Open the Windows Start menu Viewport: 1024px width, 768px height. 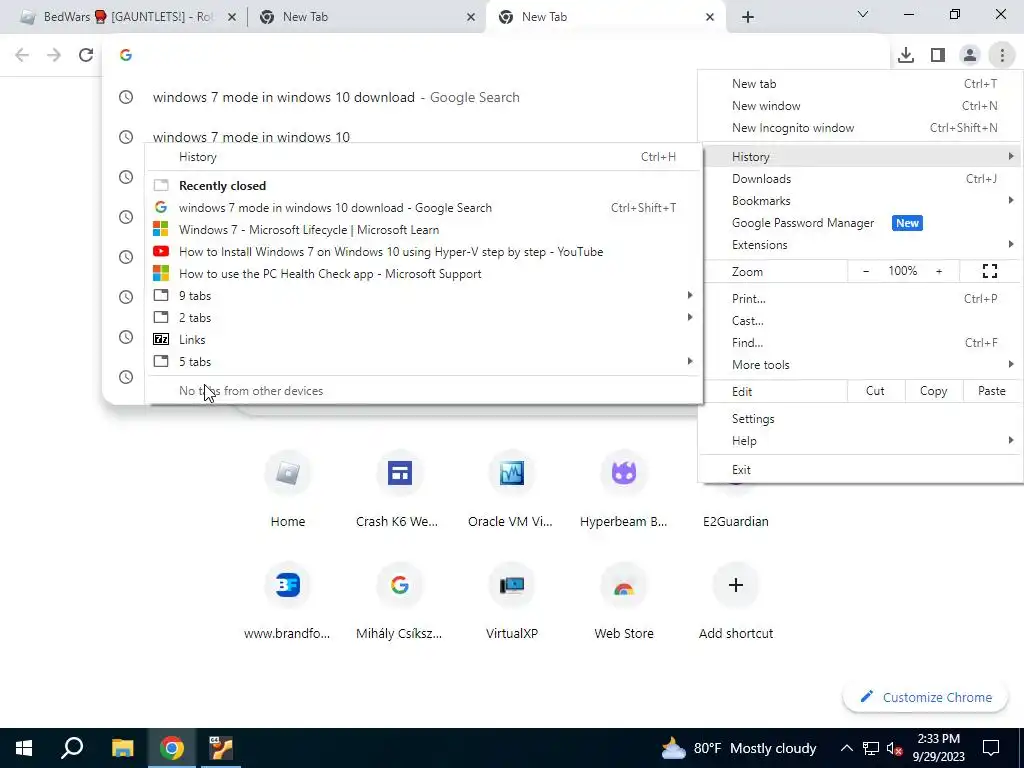[x=24, y=748]
